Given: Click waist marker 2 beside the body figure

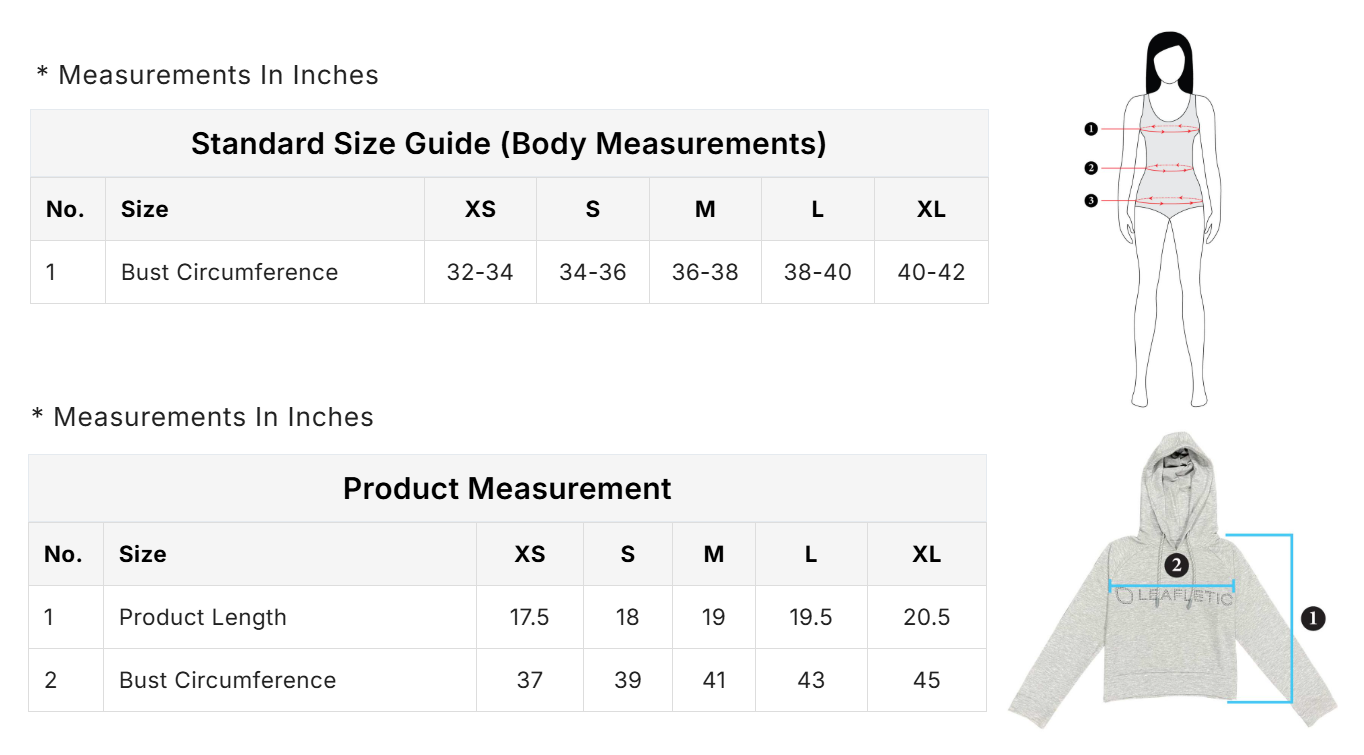Looking at the screenshot, I should 1091,168.
